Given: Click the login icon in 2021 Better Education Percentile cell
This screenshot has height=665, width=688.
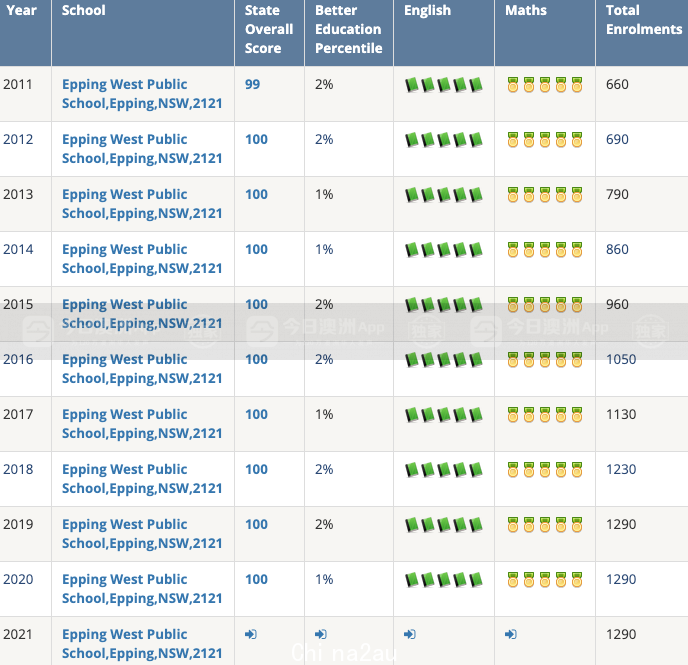Looking at the screenshot, I should click(321, 634).
